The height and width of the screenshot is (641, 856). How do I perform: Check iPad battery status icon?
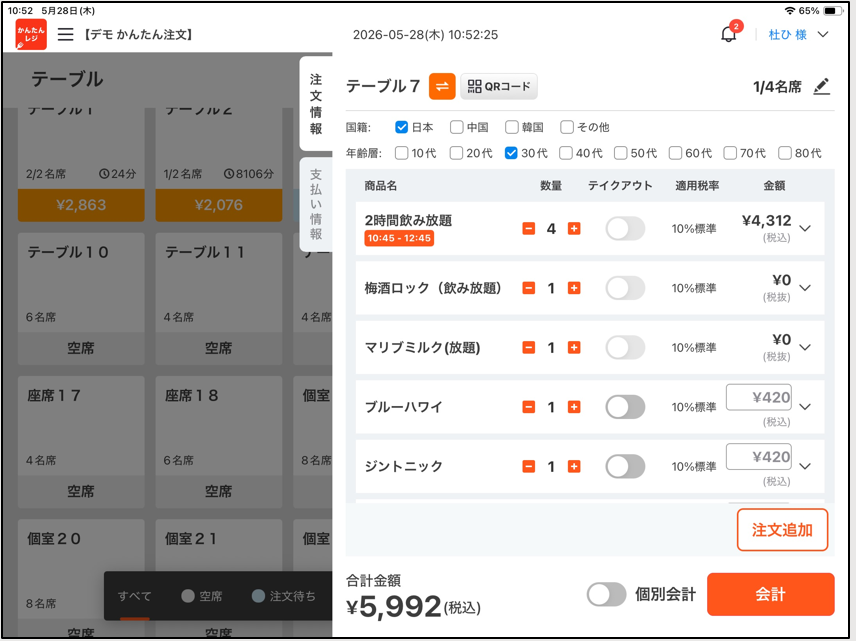click(x=832, y=10)
